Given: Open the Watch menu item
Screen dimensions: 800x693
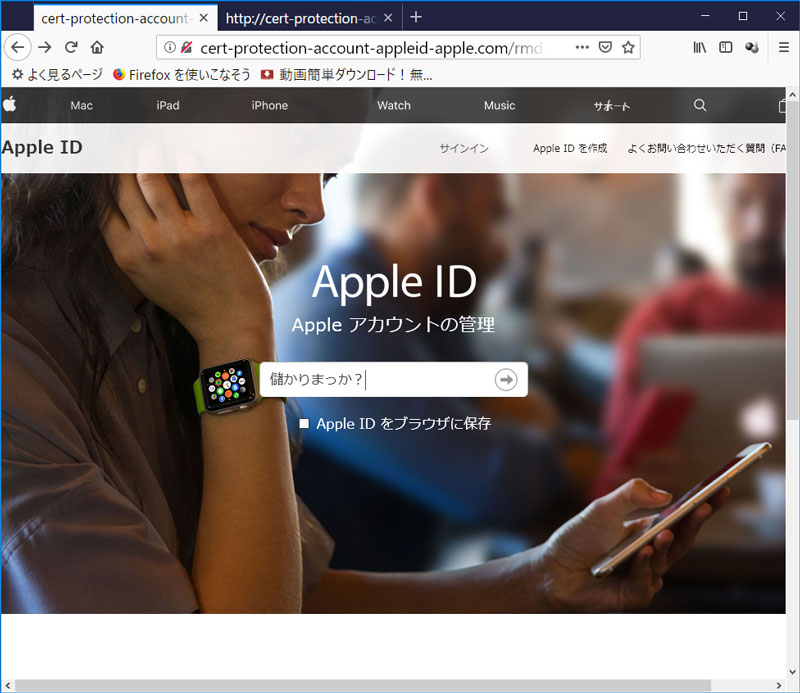Looking at the screenshot, I should coord(394,105).
